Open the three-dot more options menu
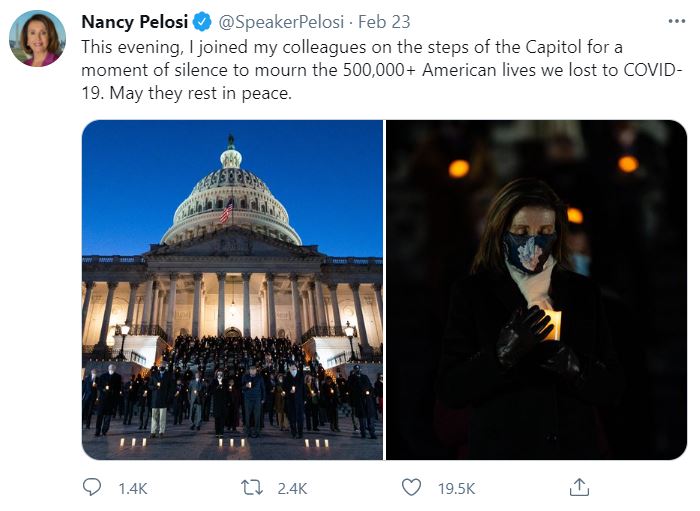The width and height of the screenshot is (700, 511). [677, 21]
